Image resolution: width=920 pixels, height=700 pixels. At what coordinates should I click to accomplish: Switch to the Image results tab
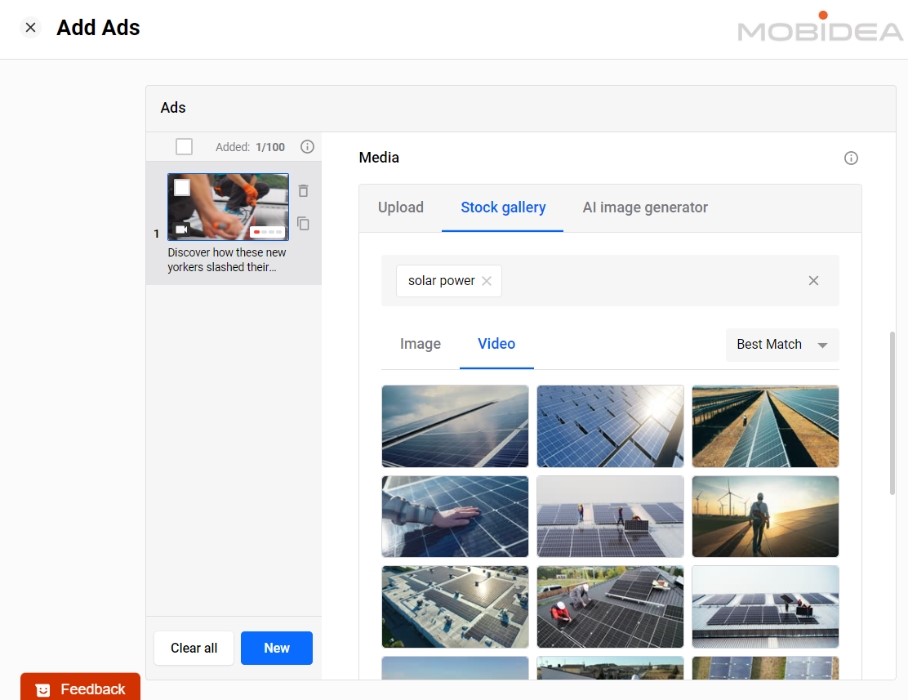click(420, 344)
